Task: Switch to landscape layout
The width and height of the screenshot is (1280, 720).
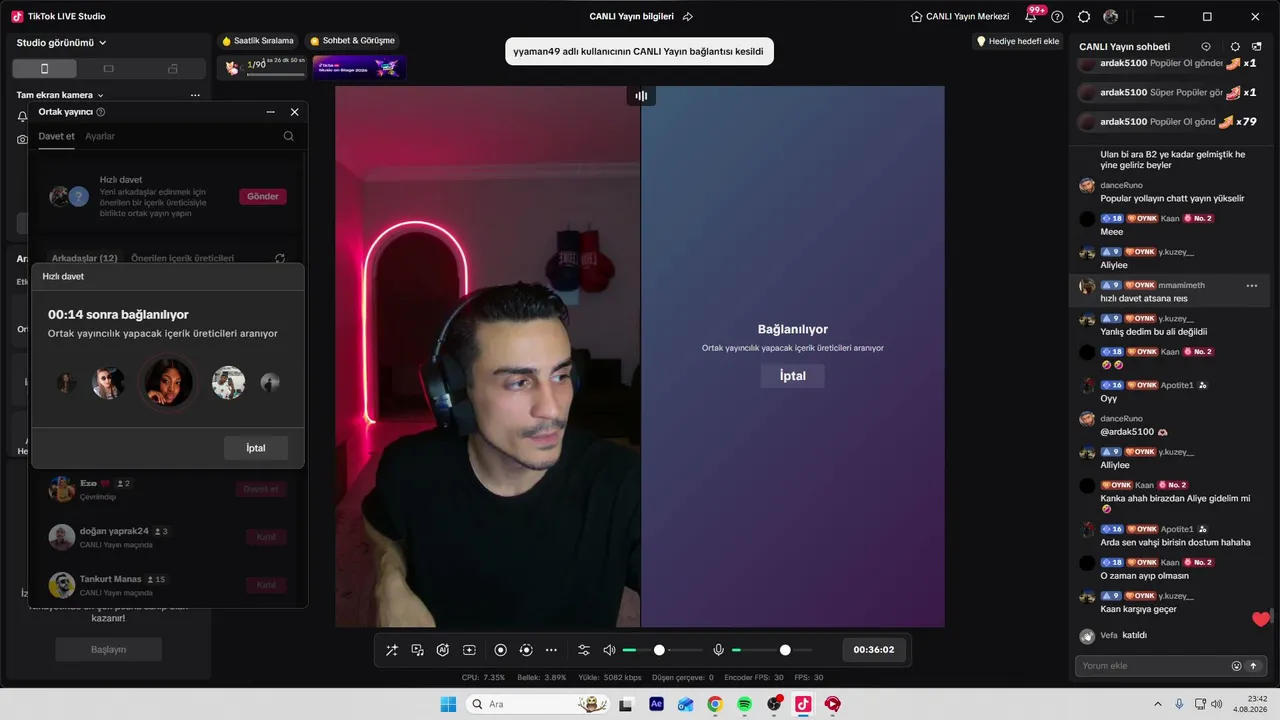Action: pyautogui.click(x=108, y=68)
